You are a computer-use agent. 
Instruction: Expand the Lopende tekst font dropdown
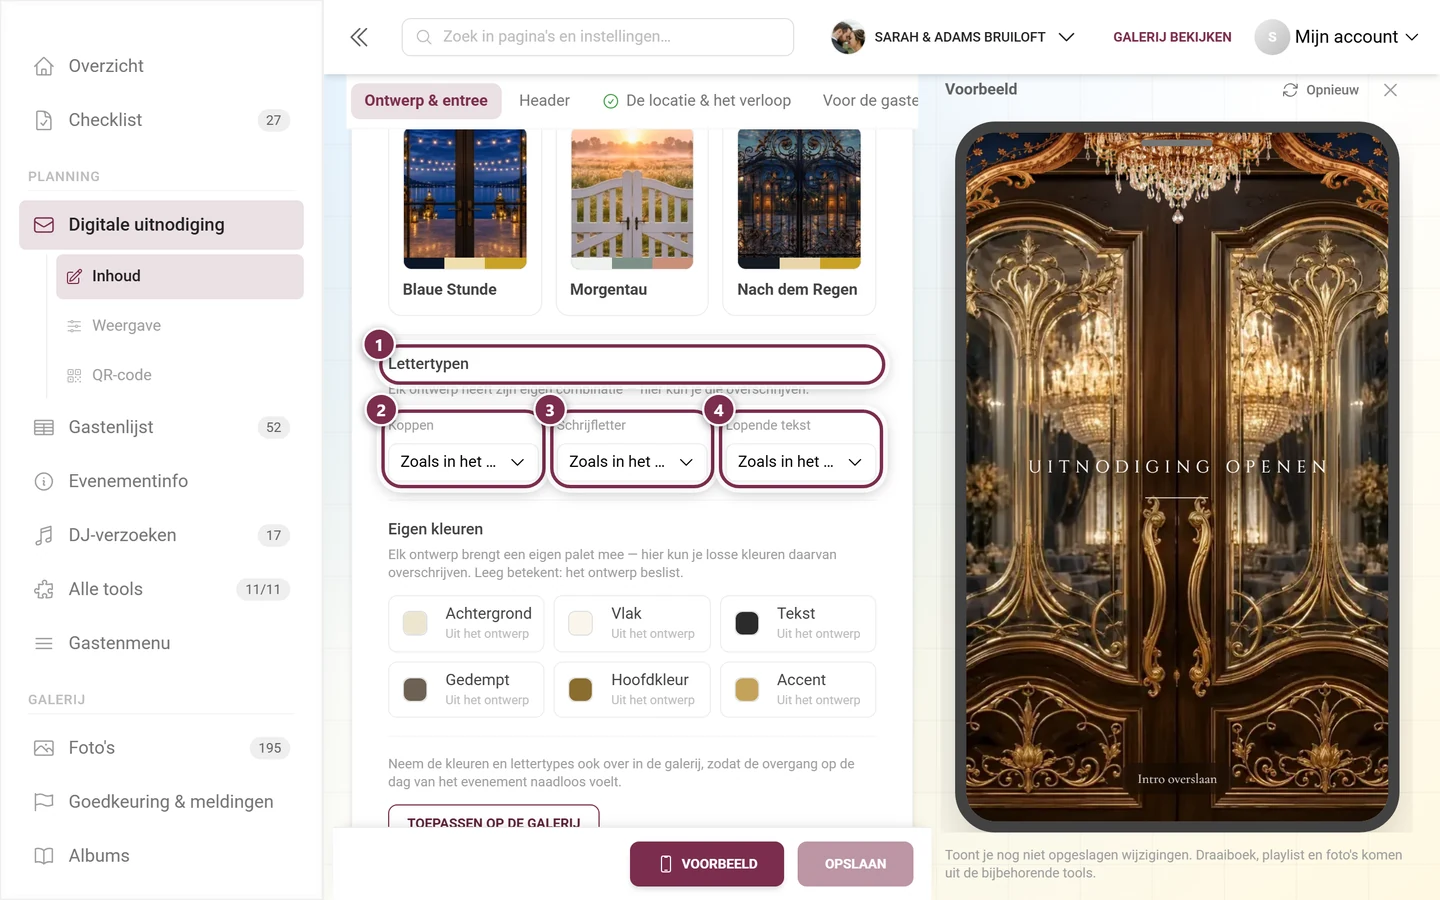pyautogui.click(x=800, y=462)
